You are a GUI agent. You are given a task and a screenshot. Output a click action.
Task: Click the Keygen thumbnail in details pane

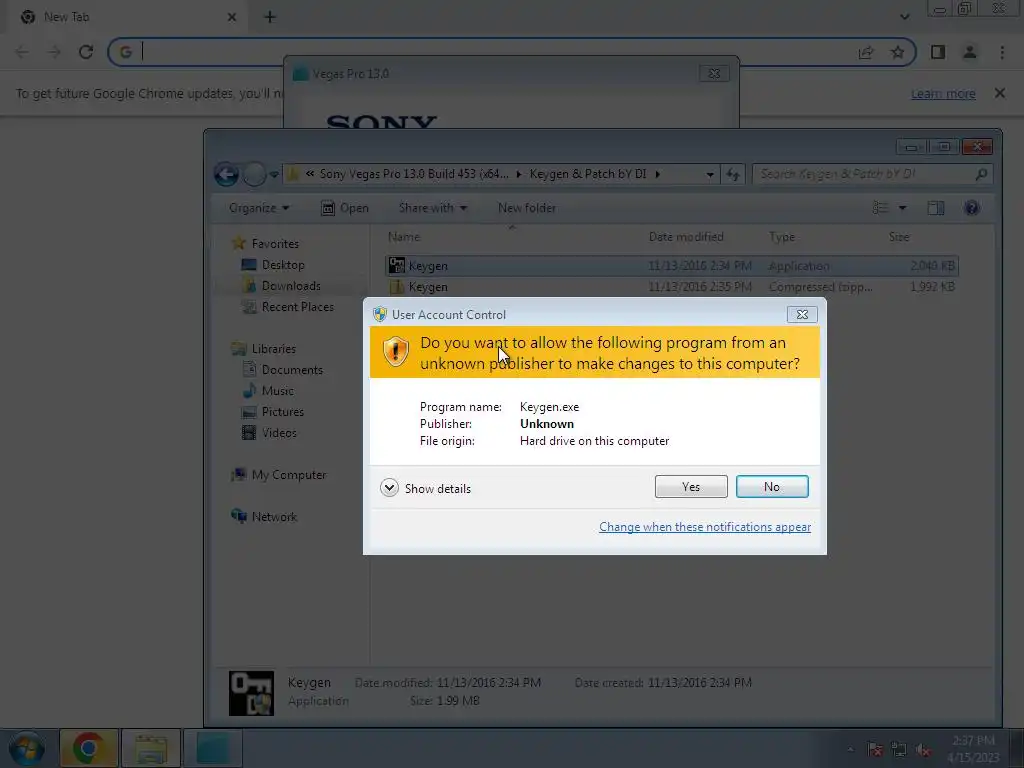251,693
